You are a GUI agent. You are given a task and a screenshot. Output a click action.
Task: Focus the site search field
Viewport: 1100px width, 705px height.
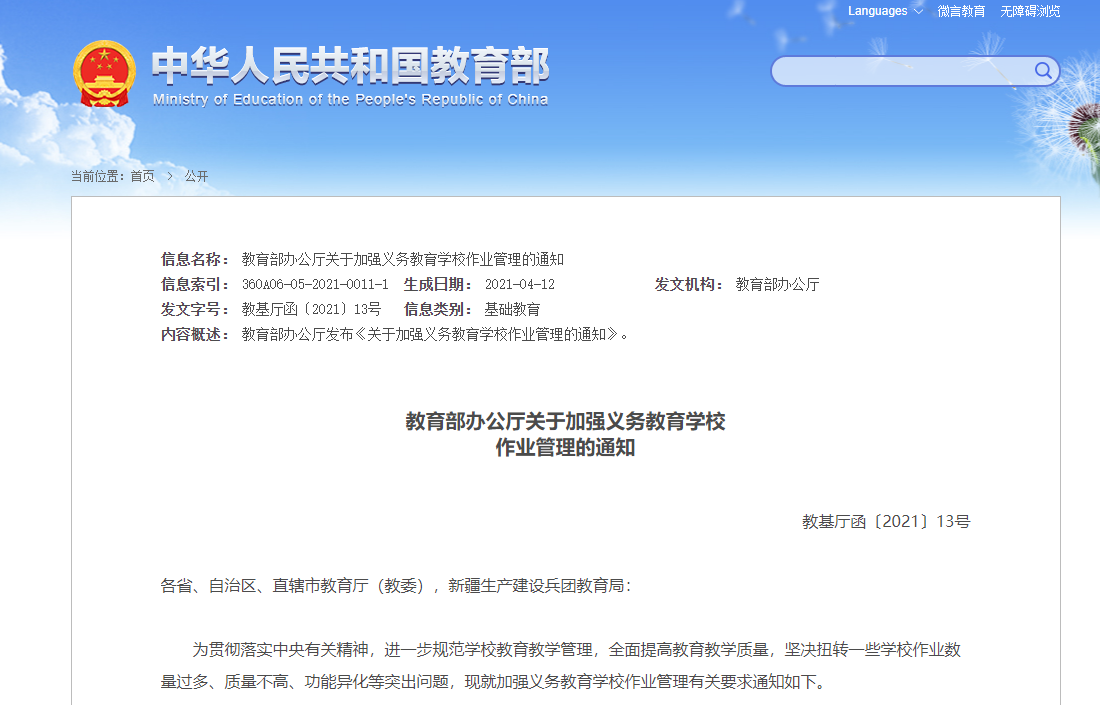tap(915, 71)
